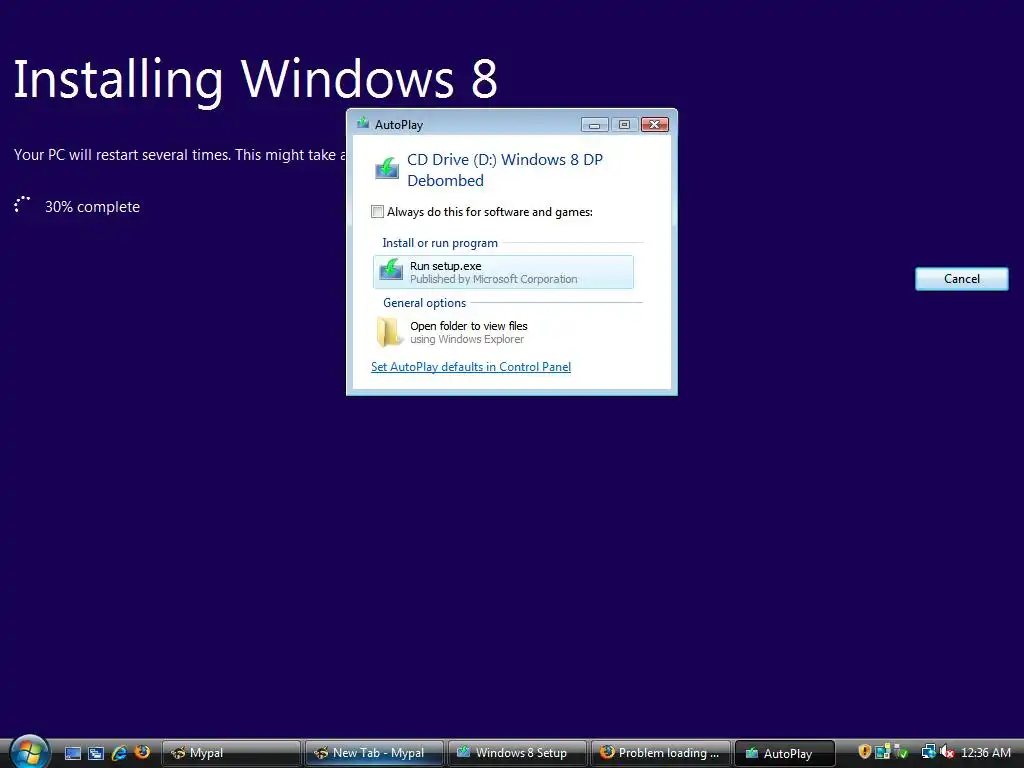
Task: Click the 12:36 AM system clock
Action: 985,753
